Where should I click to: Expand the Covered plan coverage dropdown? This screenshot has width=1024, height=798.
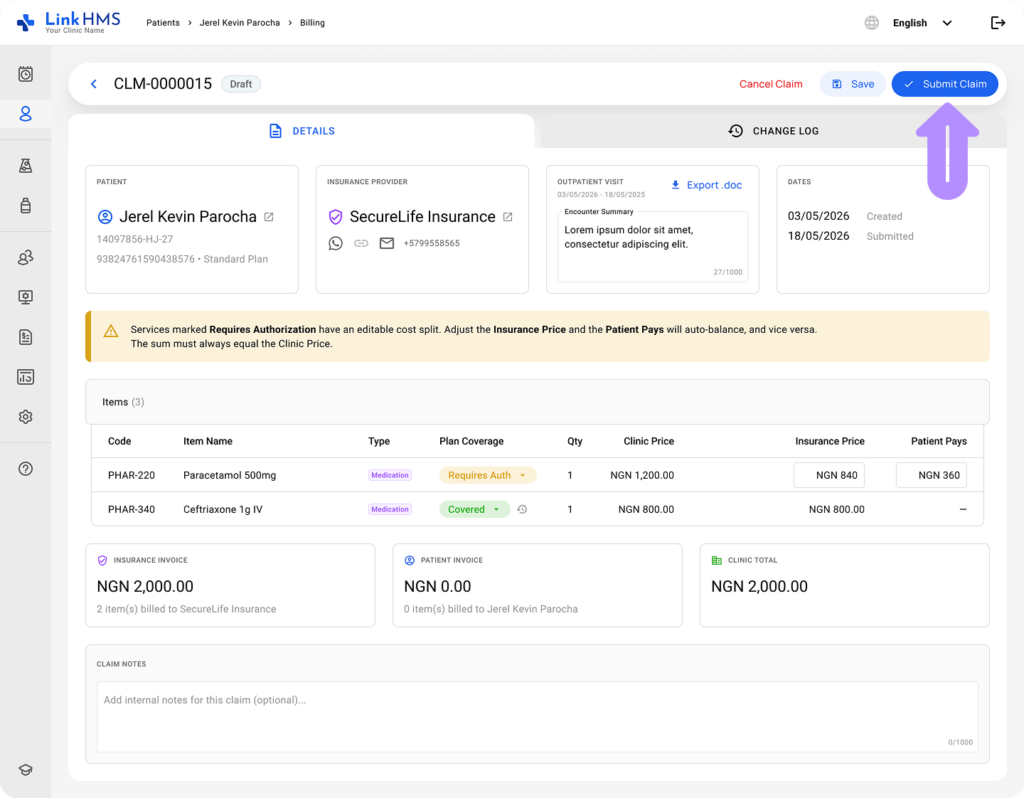point(474,509)
